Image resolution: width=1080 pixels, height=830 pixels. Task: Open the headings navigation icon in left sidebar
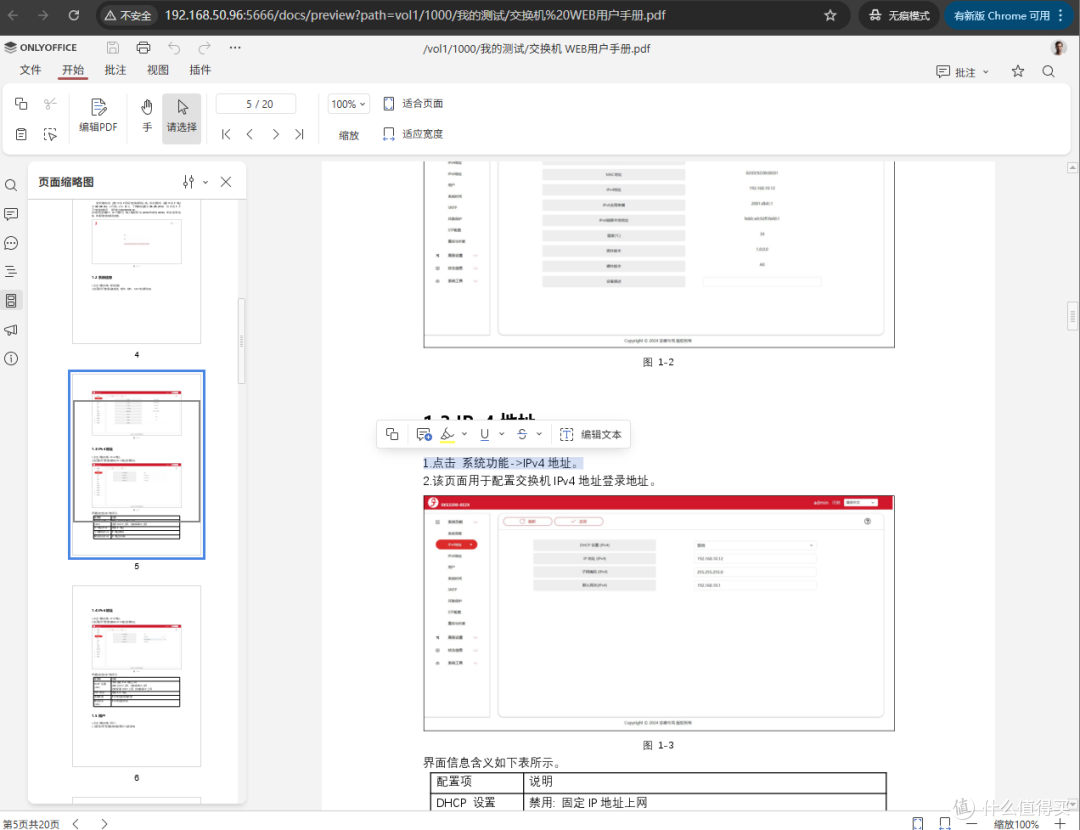point(11,271)
